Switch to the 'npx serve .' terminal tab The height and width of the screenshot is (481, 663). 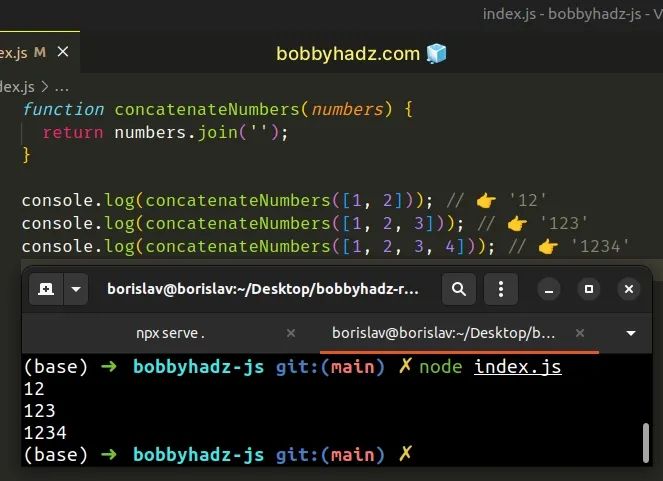tap(170, 333)
